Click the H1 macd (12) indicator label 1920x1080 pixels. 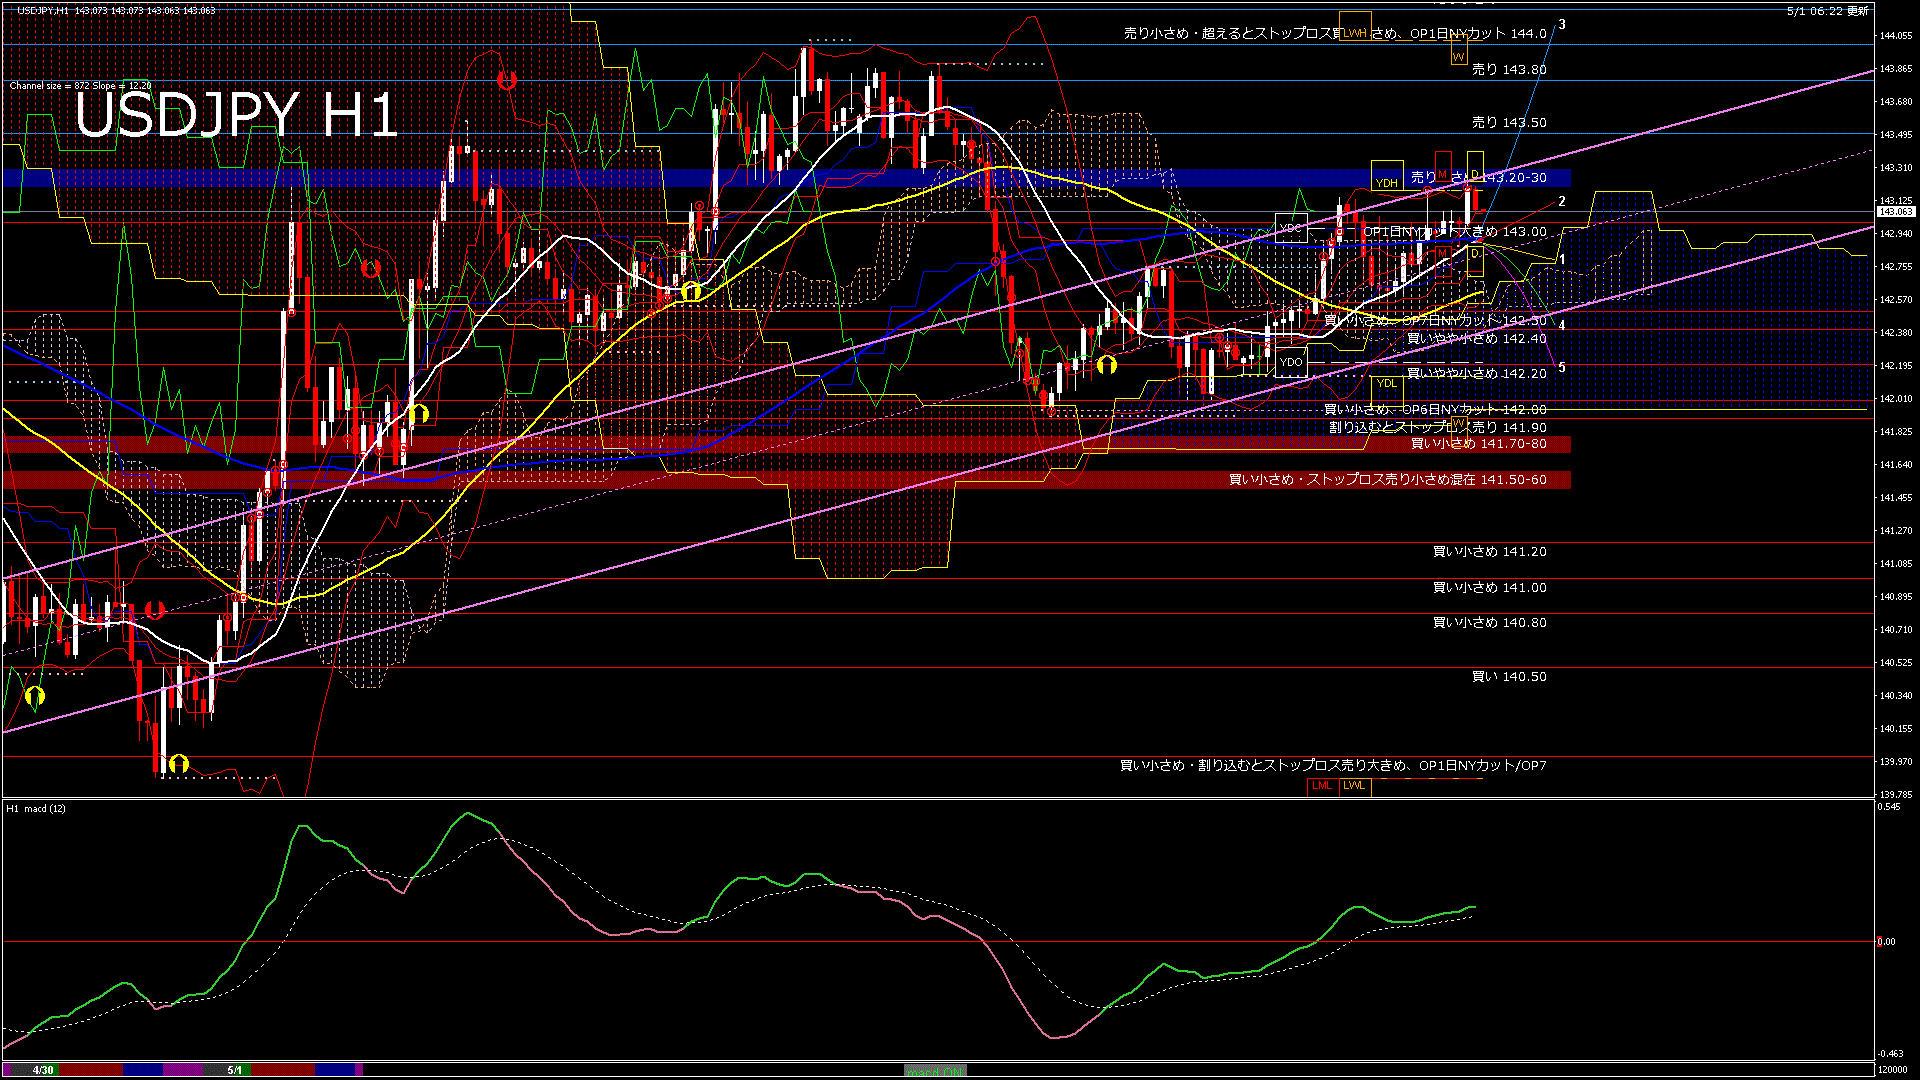click(x=36, y=808)
